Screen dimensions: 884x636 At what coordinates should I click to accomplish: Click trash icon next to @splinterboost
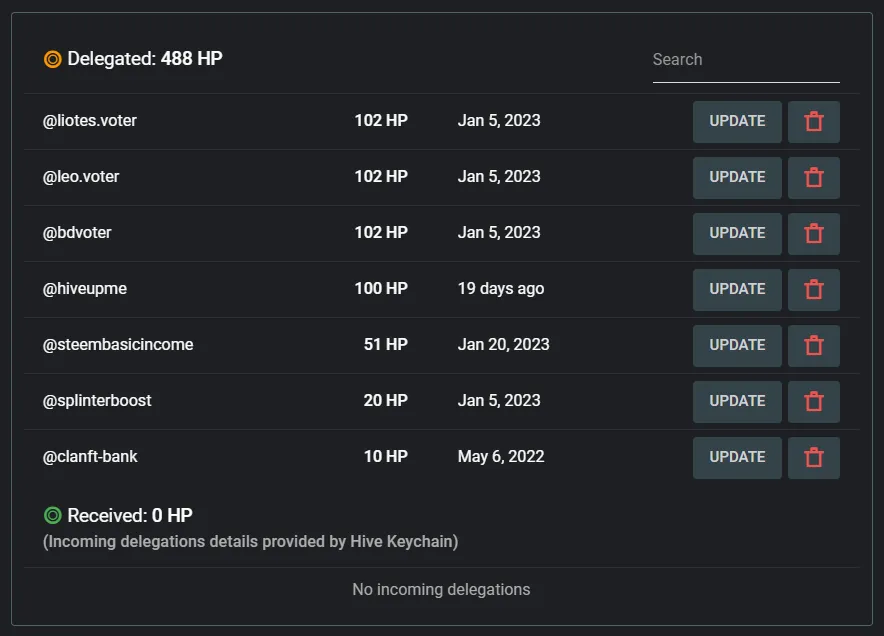813,402
